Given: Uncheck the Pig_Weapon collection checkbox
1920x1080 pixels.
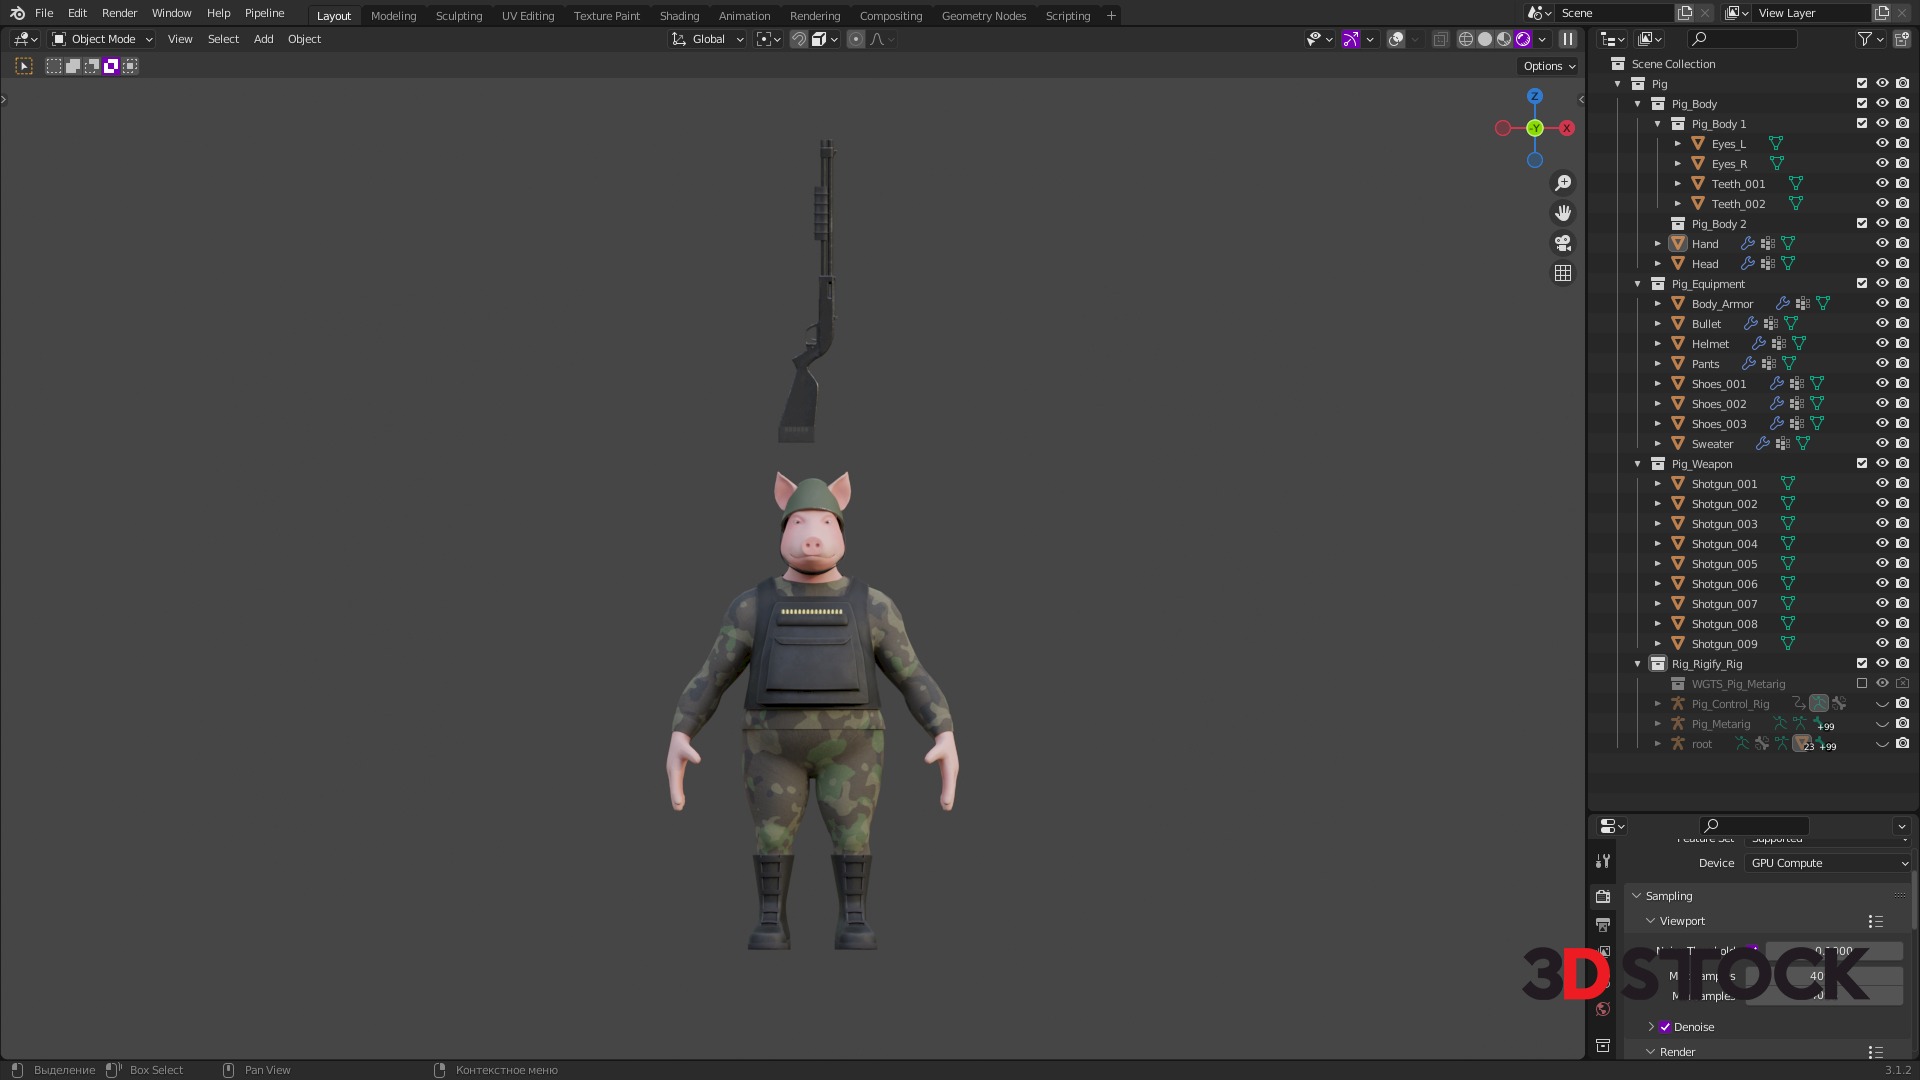Looking at the screenshot, I should pos(1861,463).
